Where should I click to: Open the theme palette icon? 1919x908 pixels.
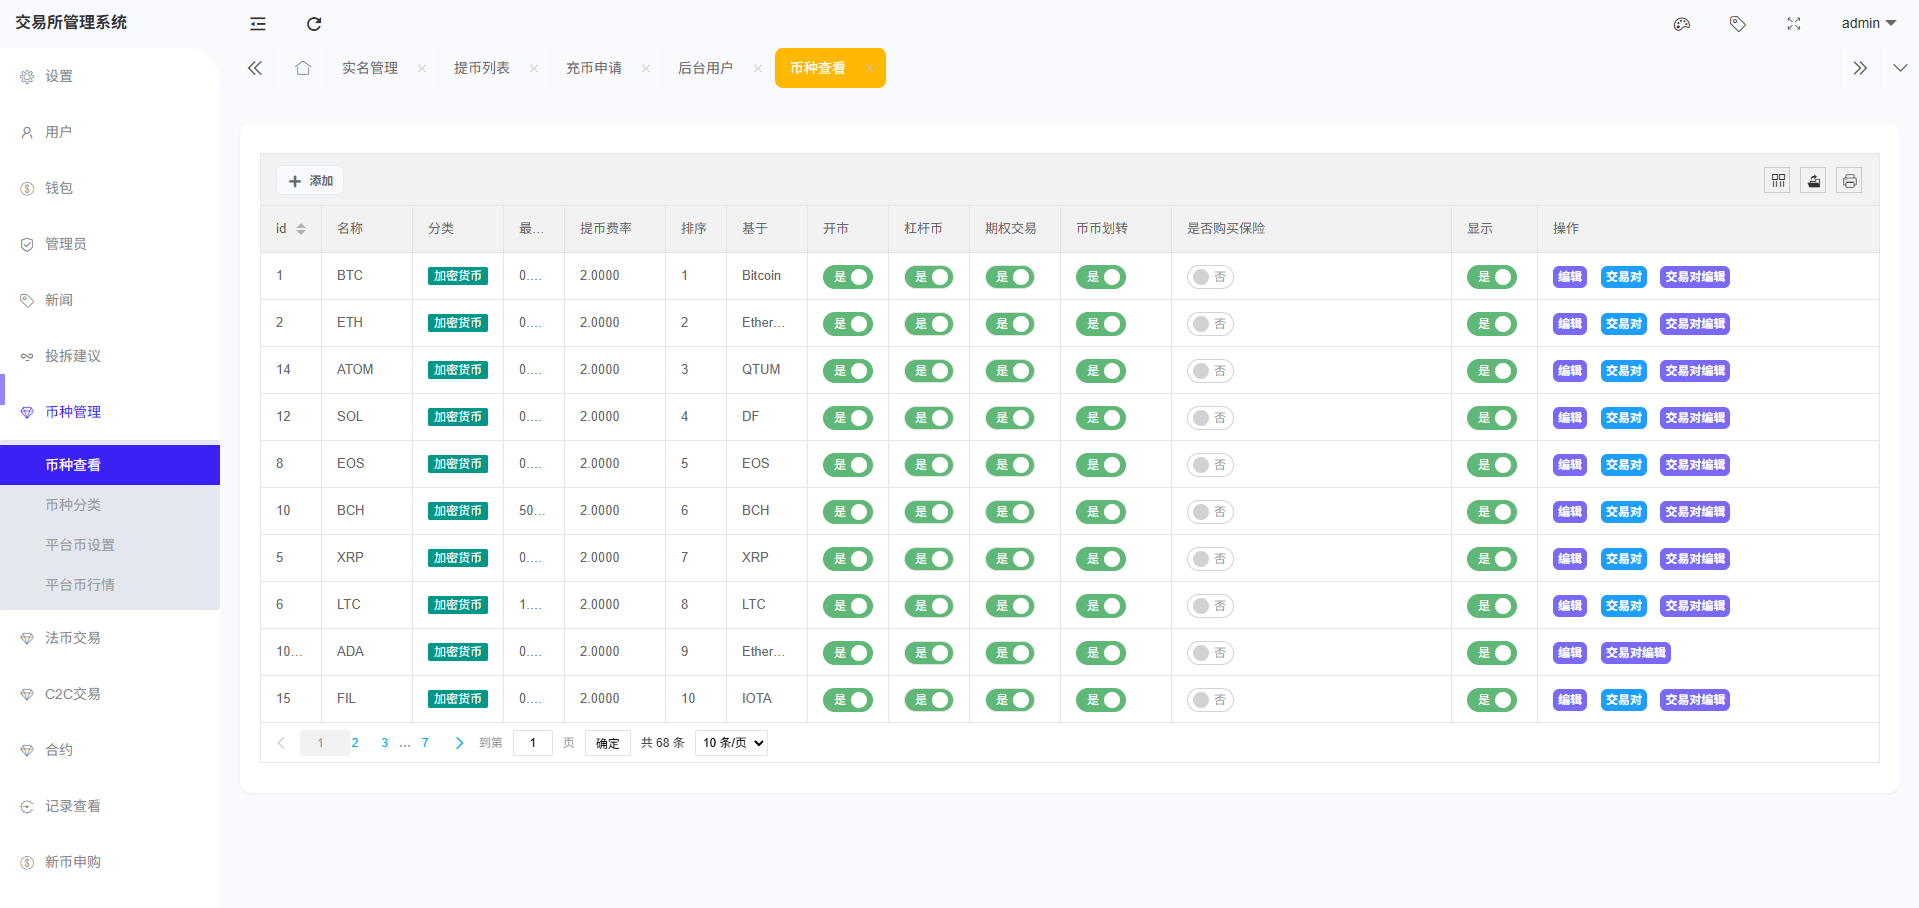[1681, 23]
